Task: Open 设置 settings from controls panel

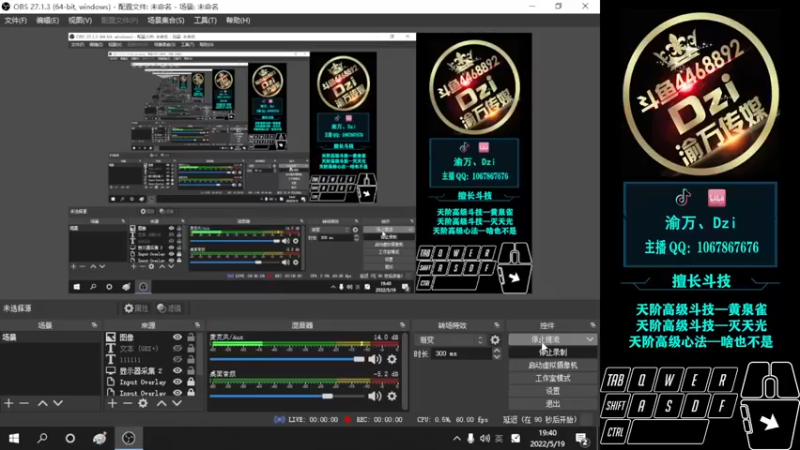Action: coord(553,391)
